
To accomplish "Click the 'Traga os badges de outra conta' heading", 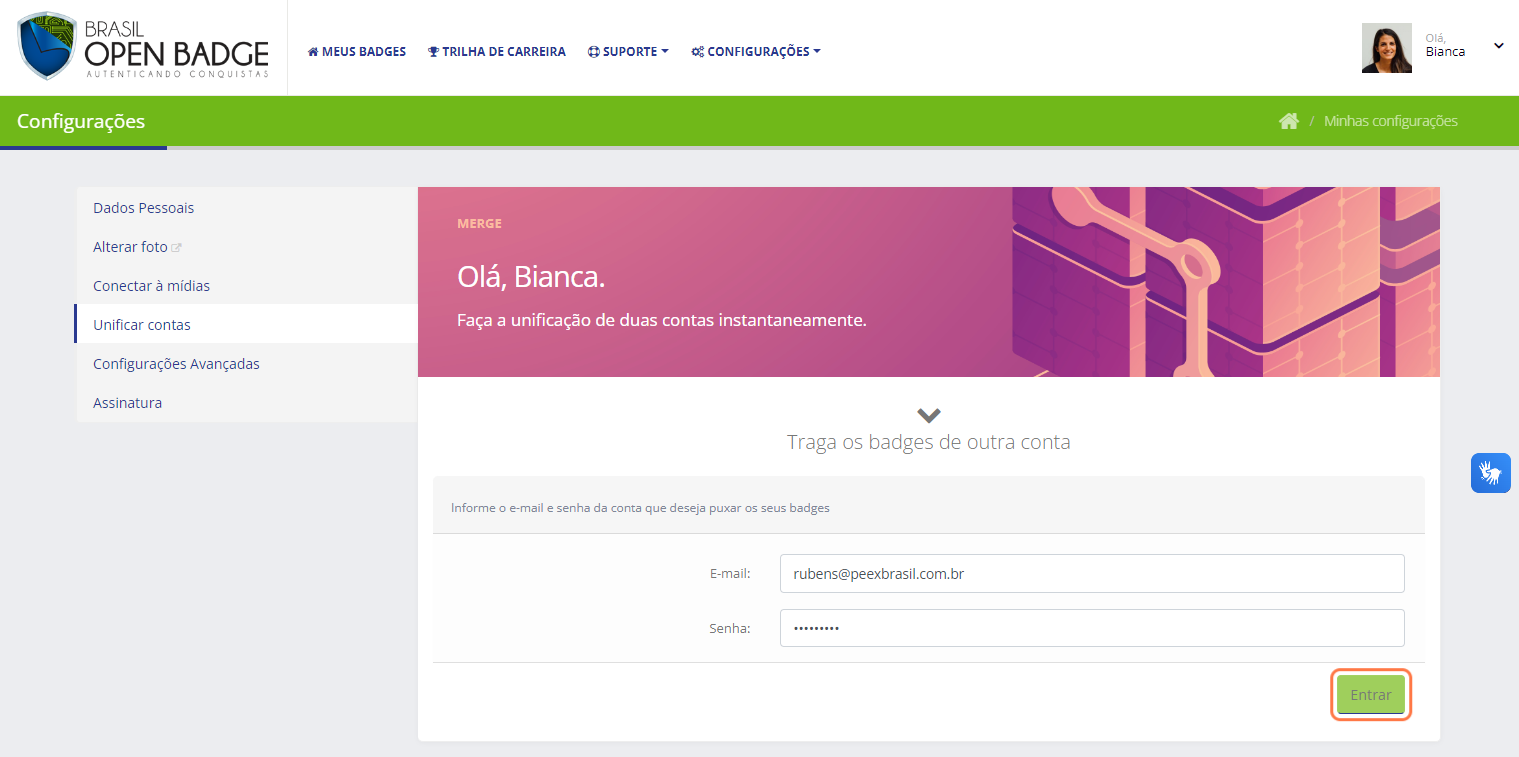I will pyautogui.click(x=929, y=442).
